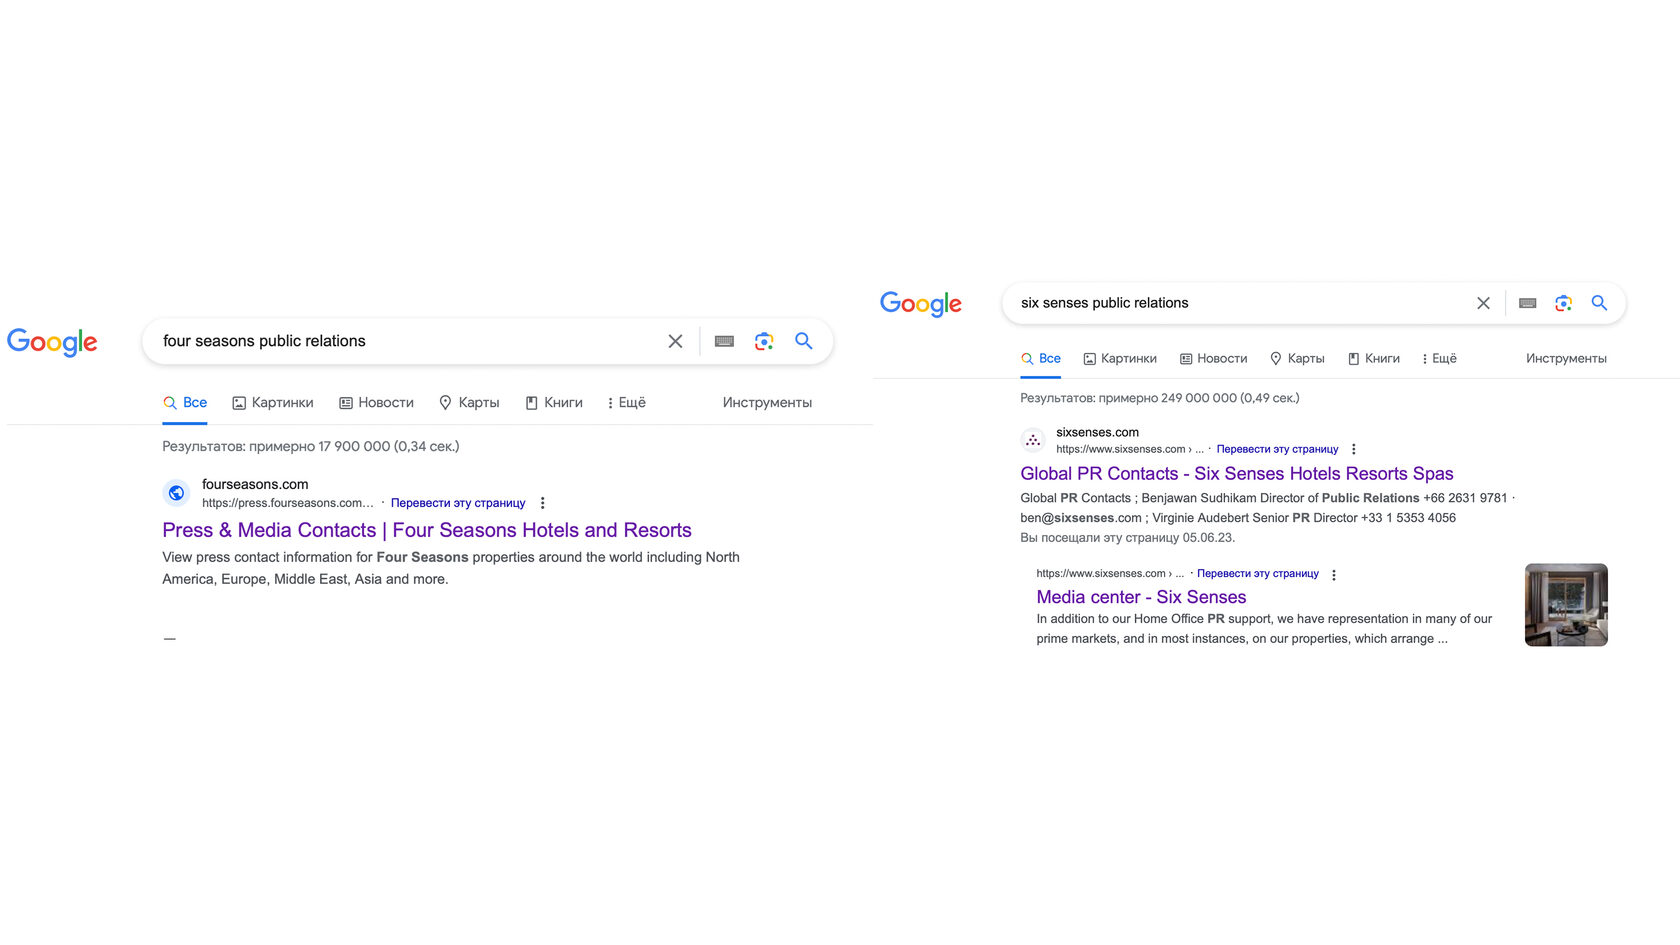Open 'Карты' tab in Four Seasons search

click(x=469, y=403)
